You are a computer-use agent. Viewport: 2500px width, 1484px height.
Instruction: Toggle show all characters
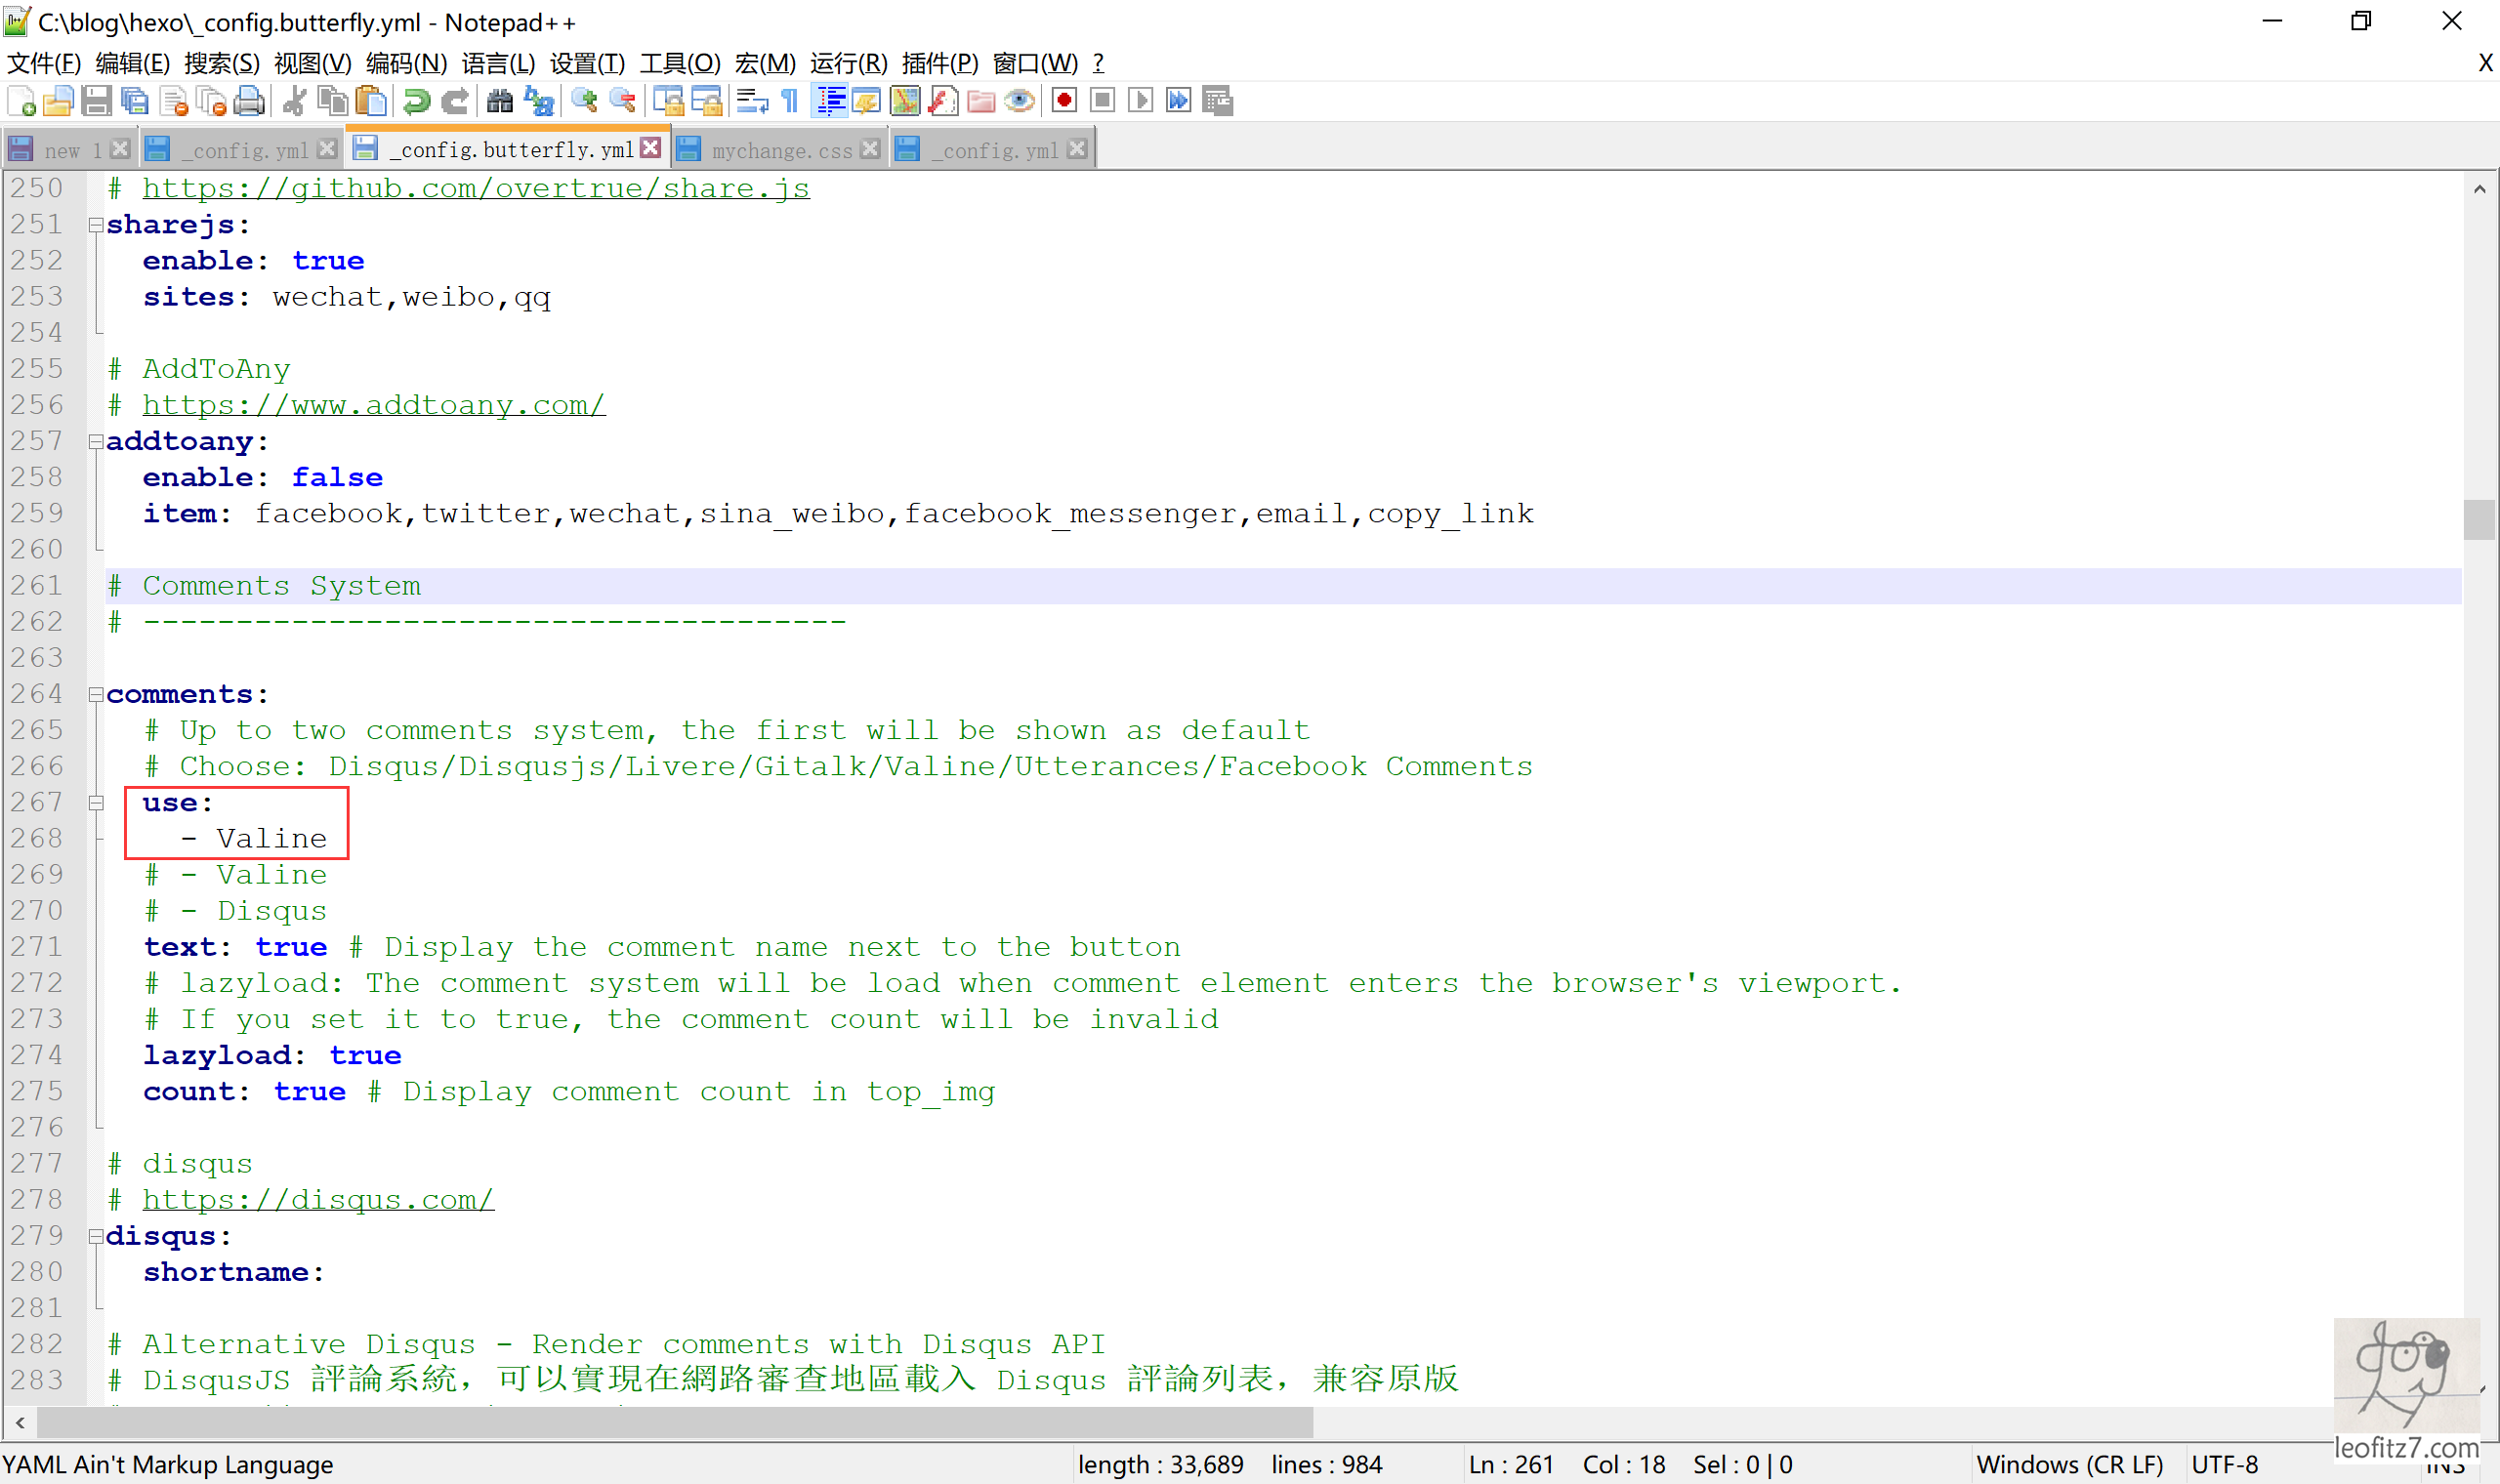point(789,100)
